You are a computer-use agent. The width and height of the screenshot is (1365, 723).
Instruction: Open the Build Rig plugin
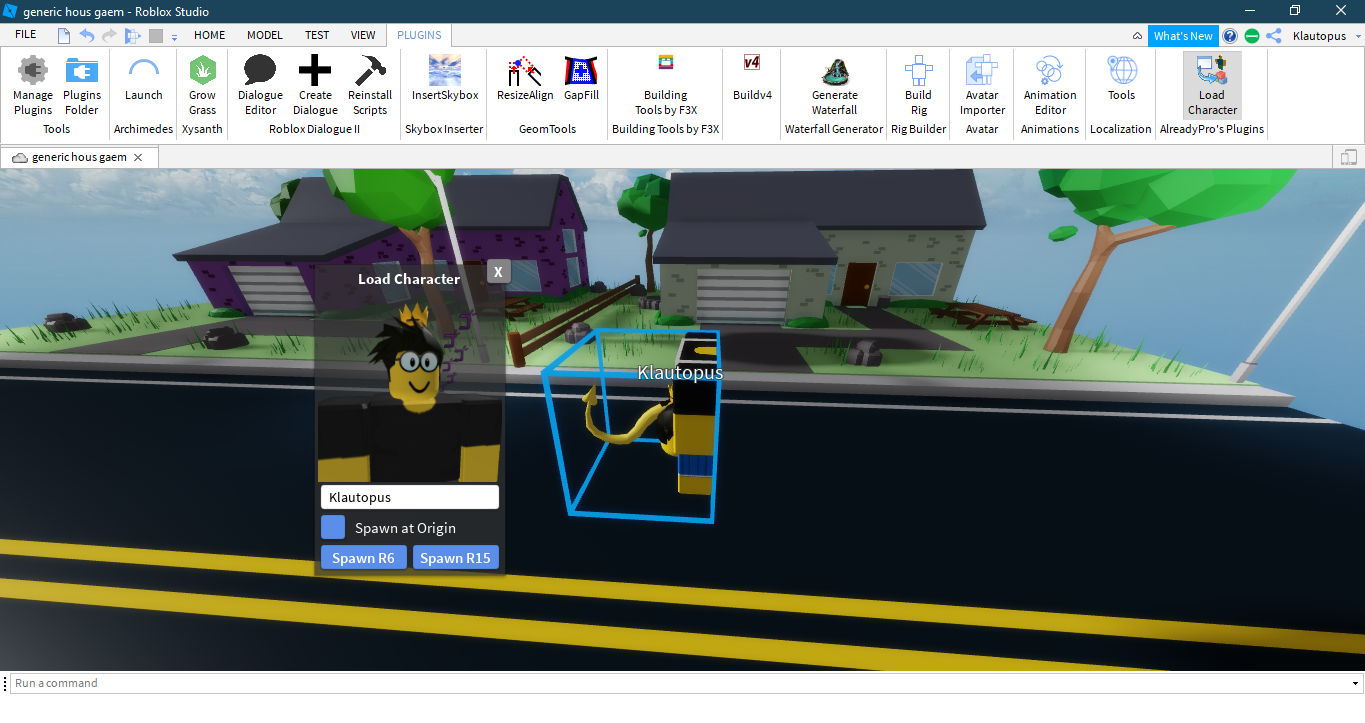[918, 86]
